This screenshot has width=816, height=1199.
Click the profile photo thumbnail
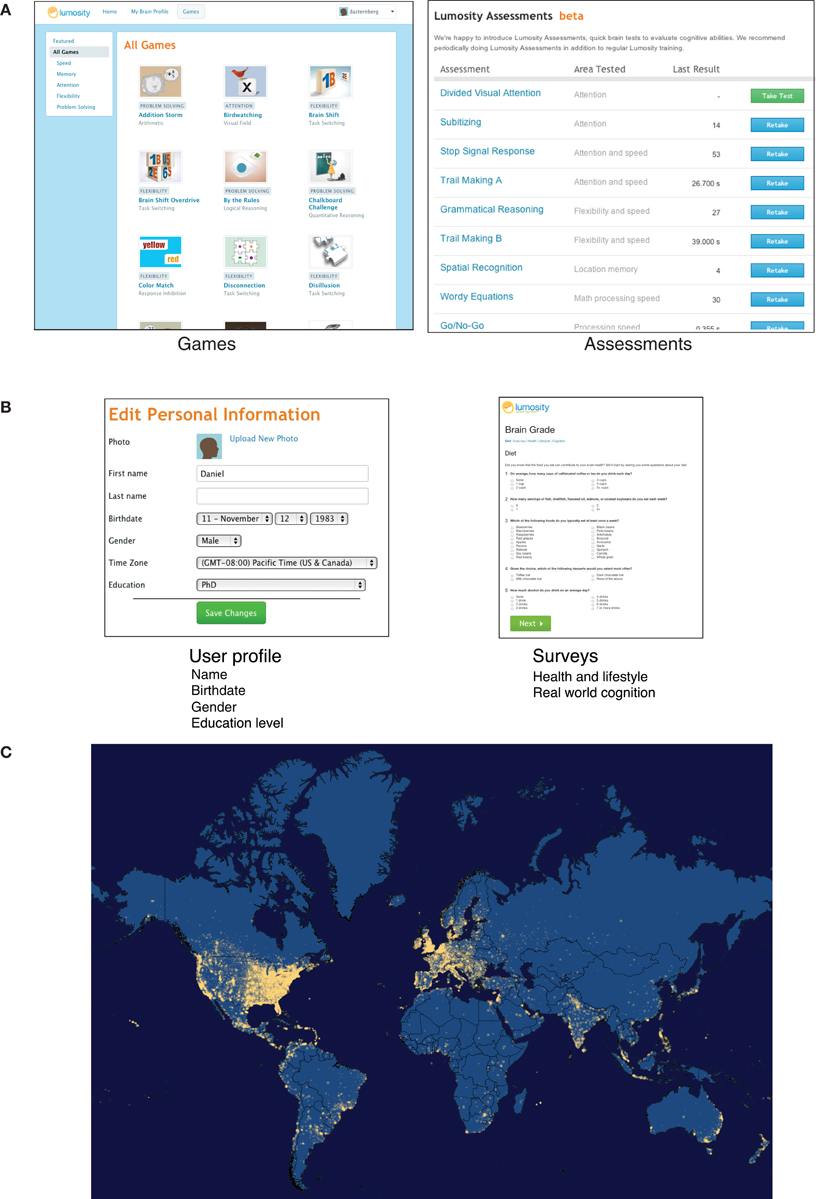[209, 447]
